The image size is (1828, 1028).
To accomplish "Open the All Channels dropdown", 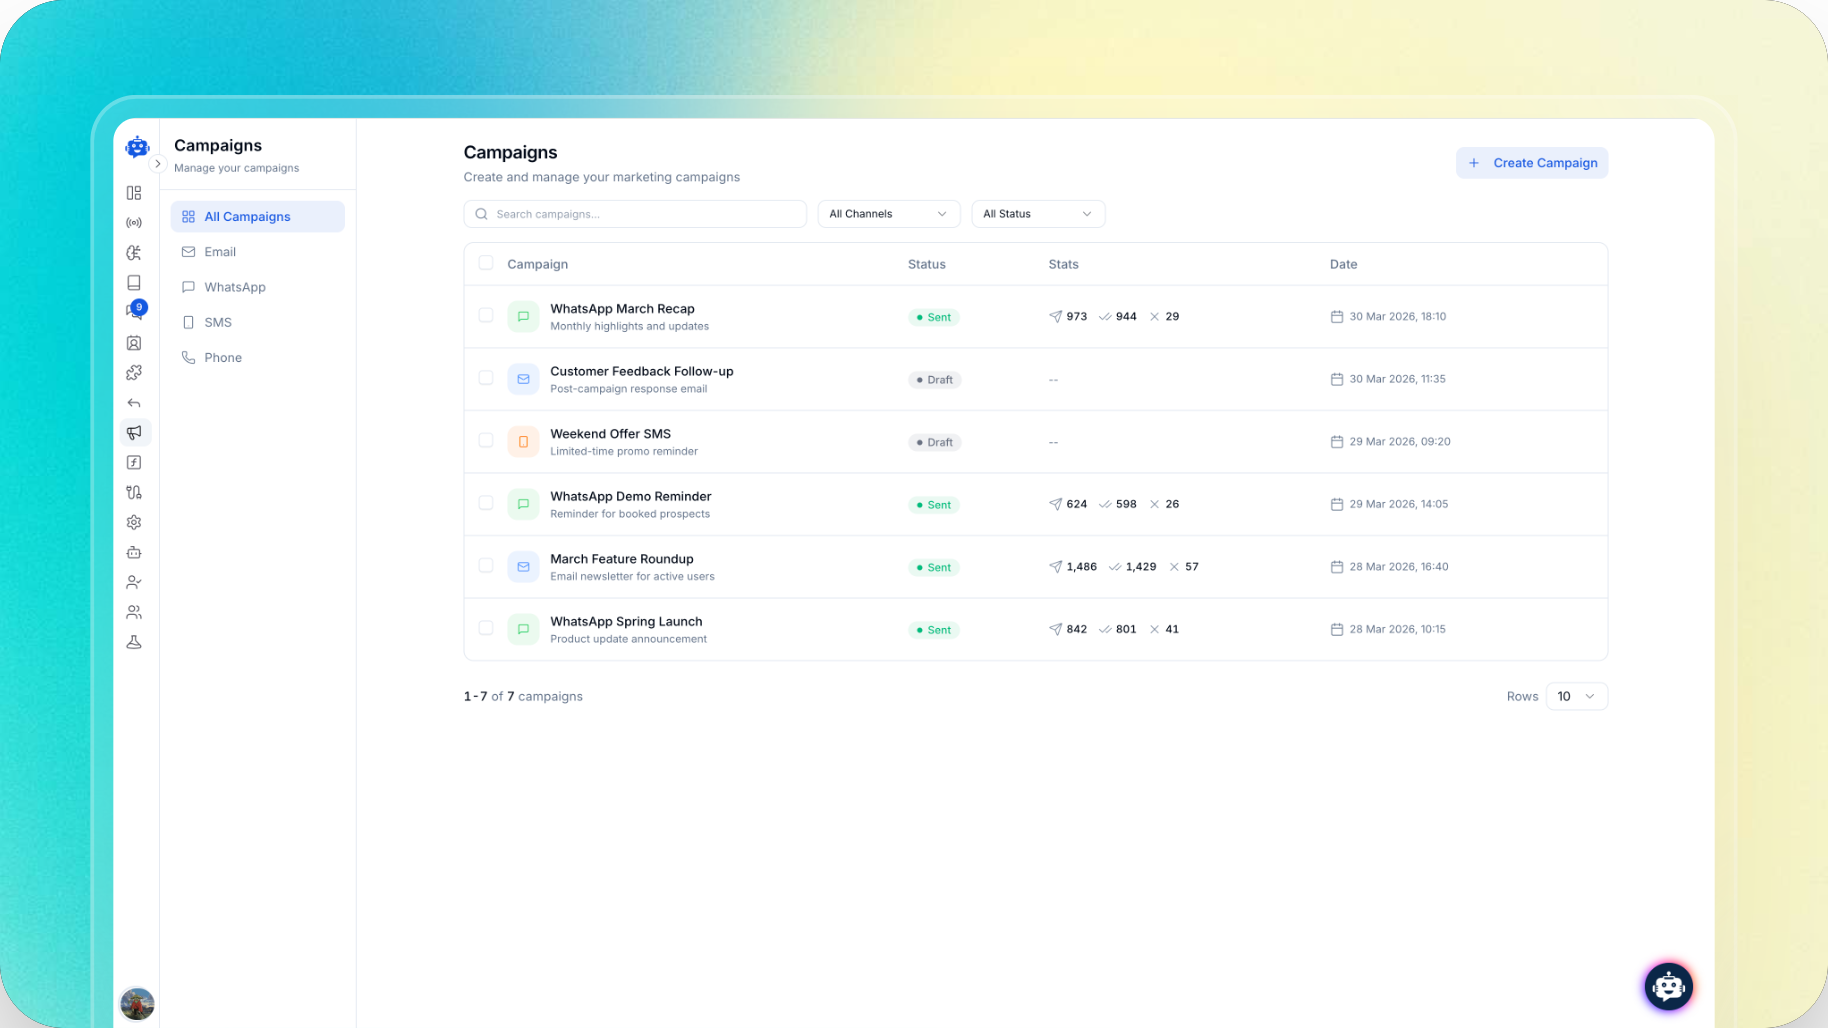I will 888,214.
